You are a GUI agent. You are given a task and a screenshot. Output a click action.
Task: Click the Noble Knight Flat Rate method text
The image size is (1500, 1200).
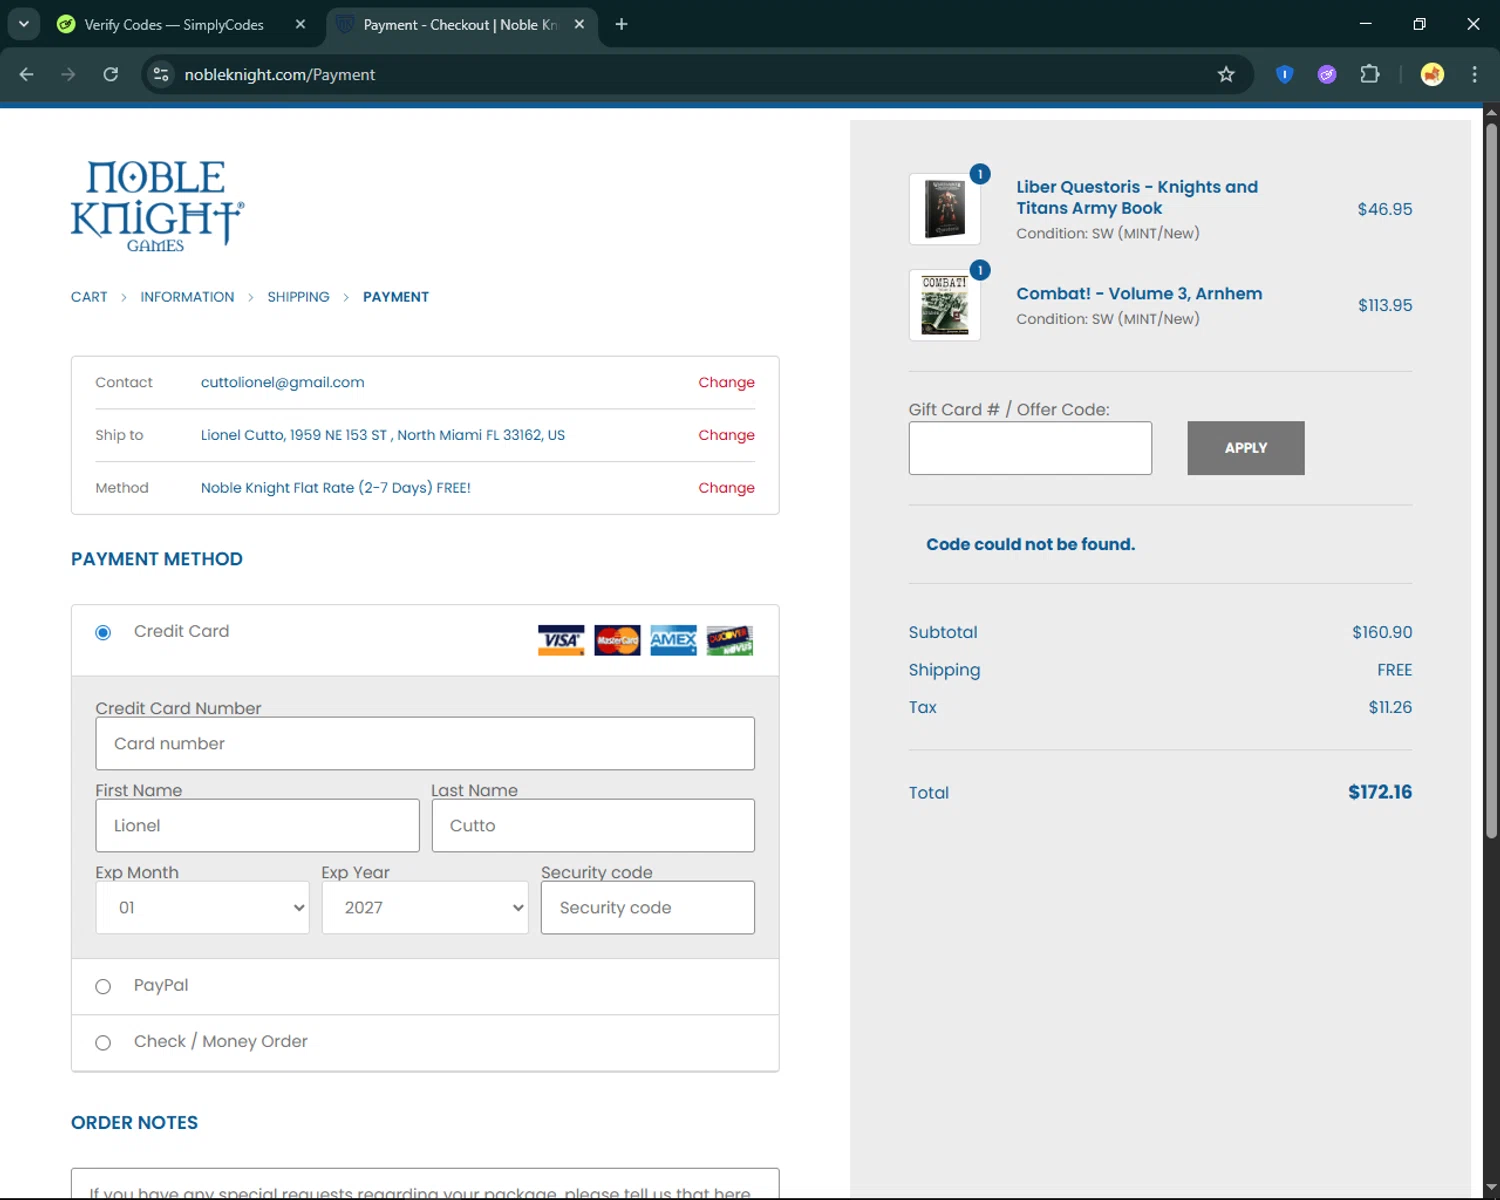(x=335, y=488)
